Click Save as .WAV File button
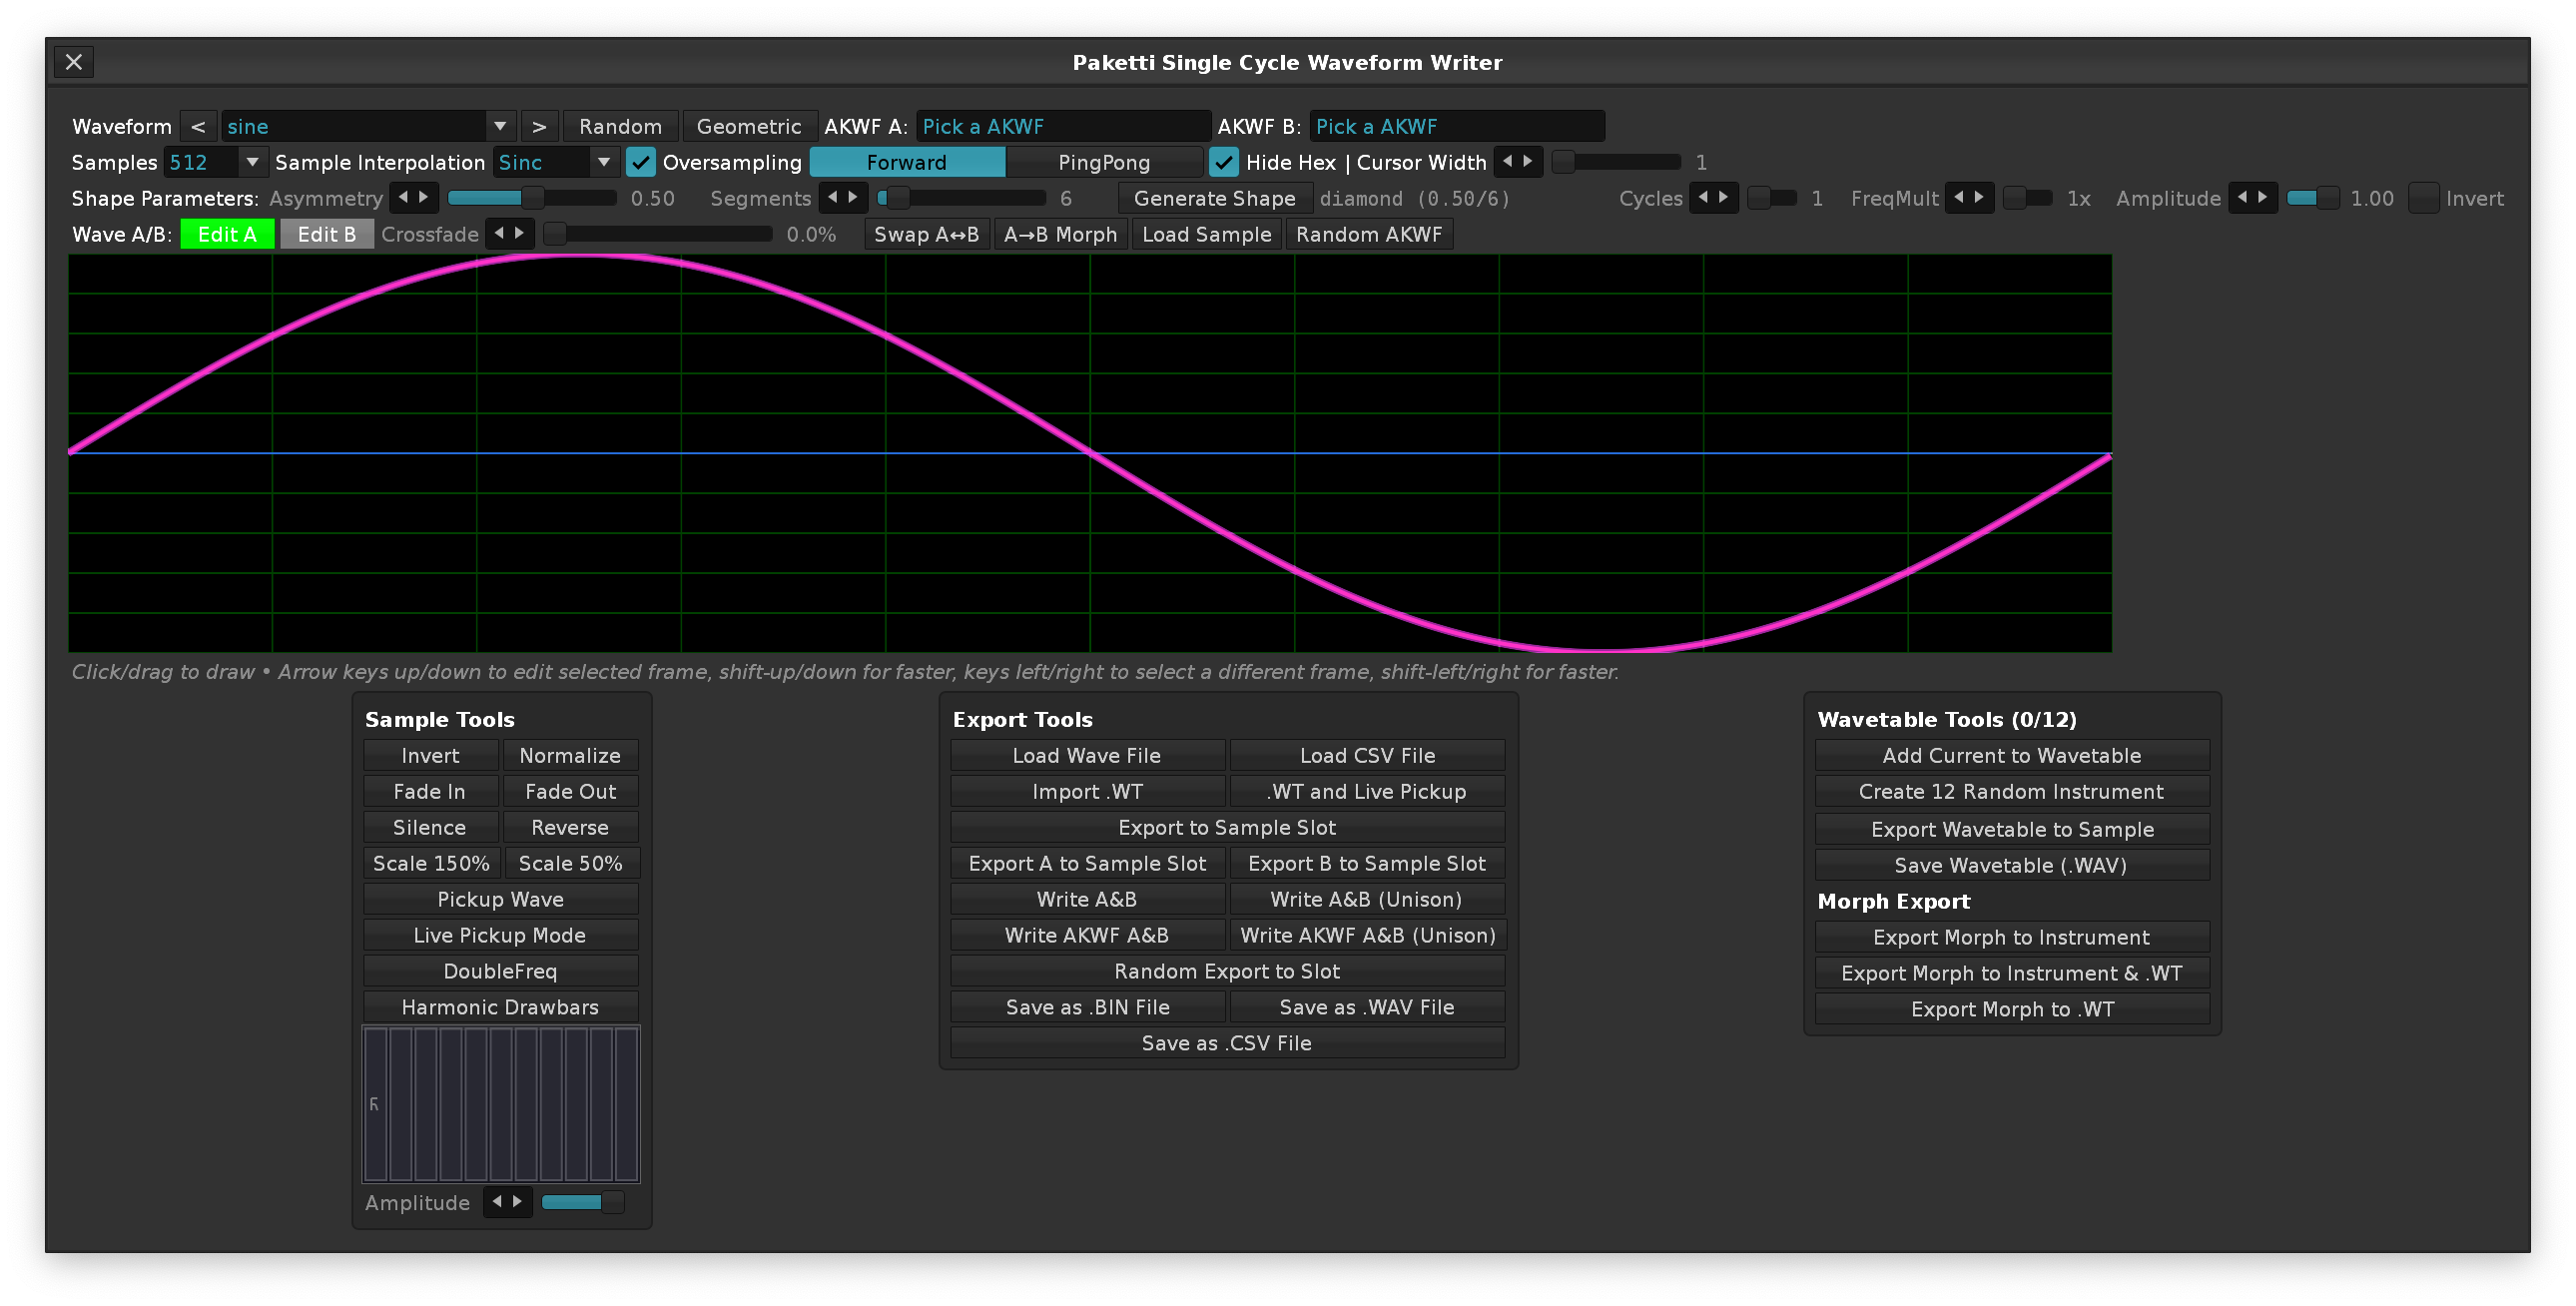Viewport: 2576px width, 1306px height. click(x=1366, y=1007)
